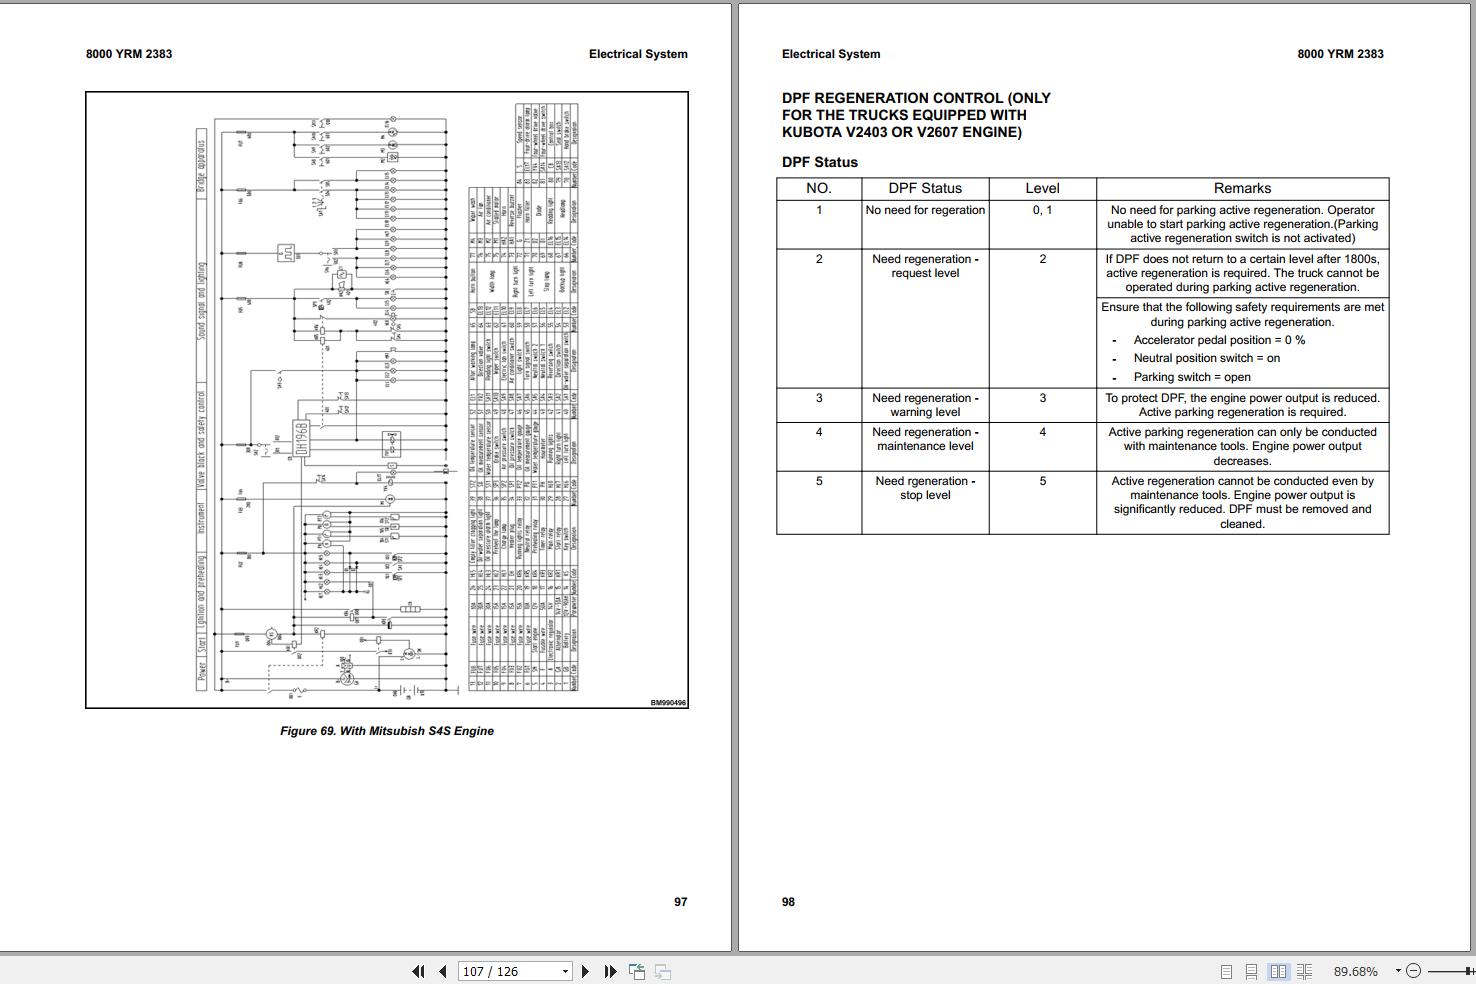Go to the previous page
The image size is (1476, 984).
click(442, 971)
